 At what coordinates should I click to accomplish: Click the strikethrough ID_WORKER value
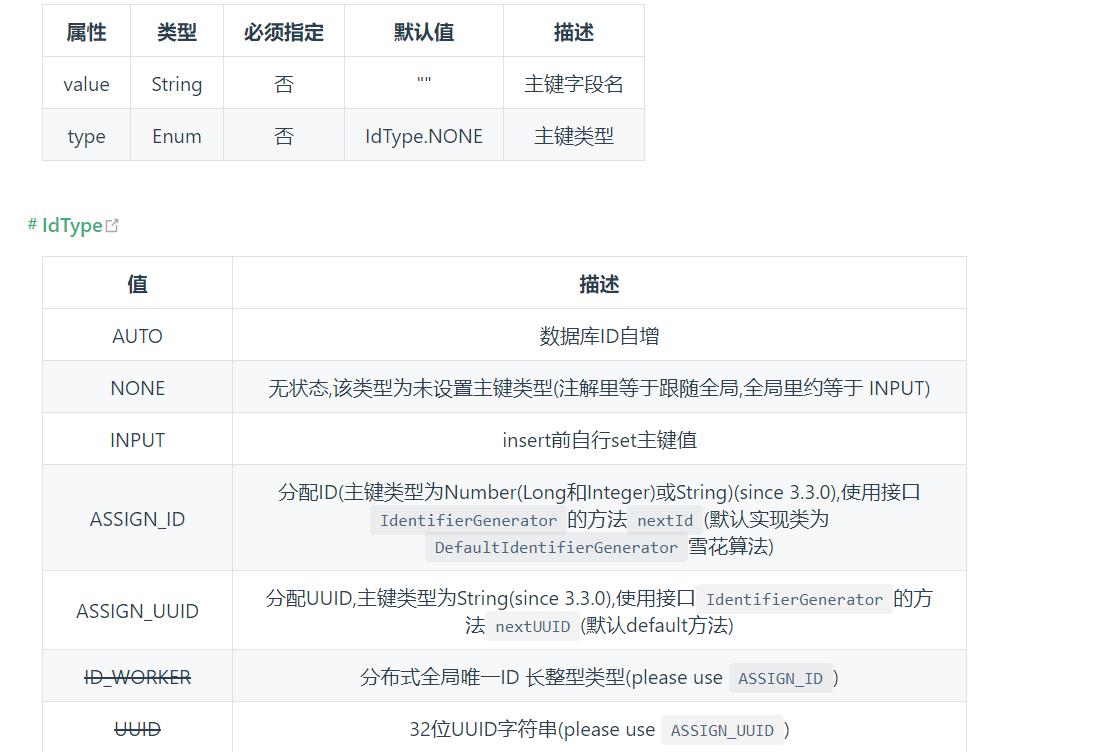tap(137, 678)
